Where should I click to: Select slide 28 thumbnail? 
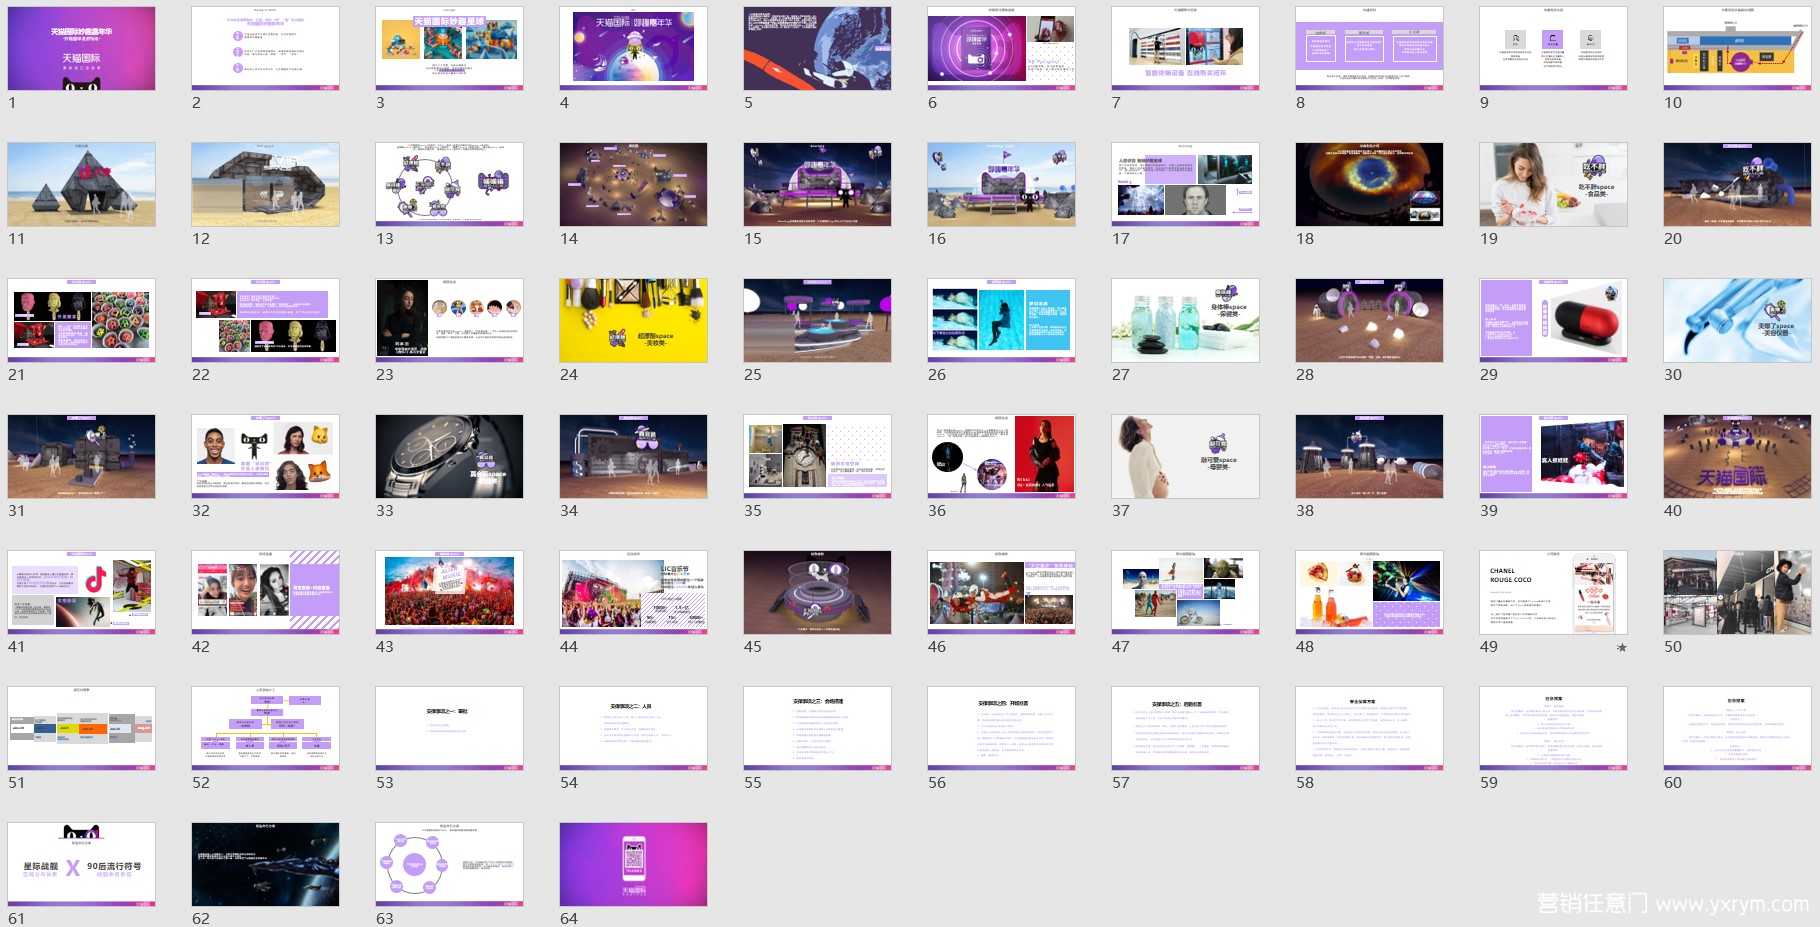point(1369,320)
